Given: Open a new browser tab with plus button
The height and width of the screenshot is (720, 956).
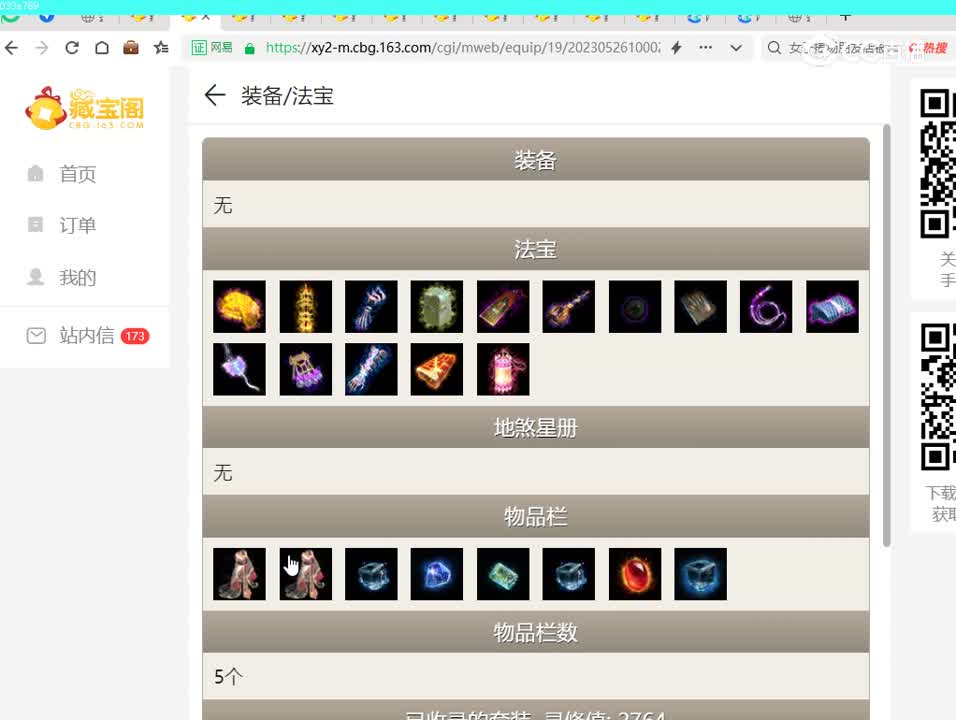Looking at the screenshot, I should [846, 15].
